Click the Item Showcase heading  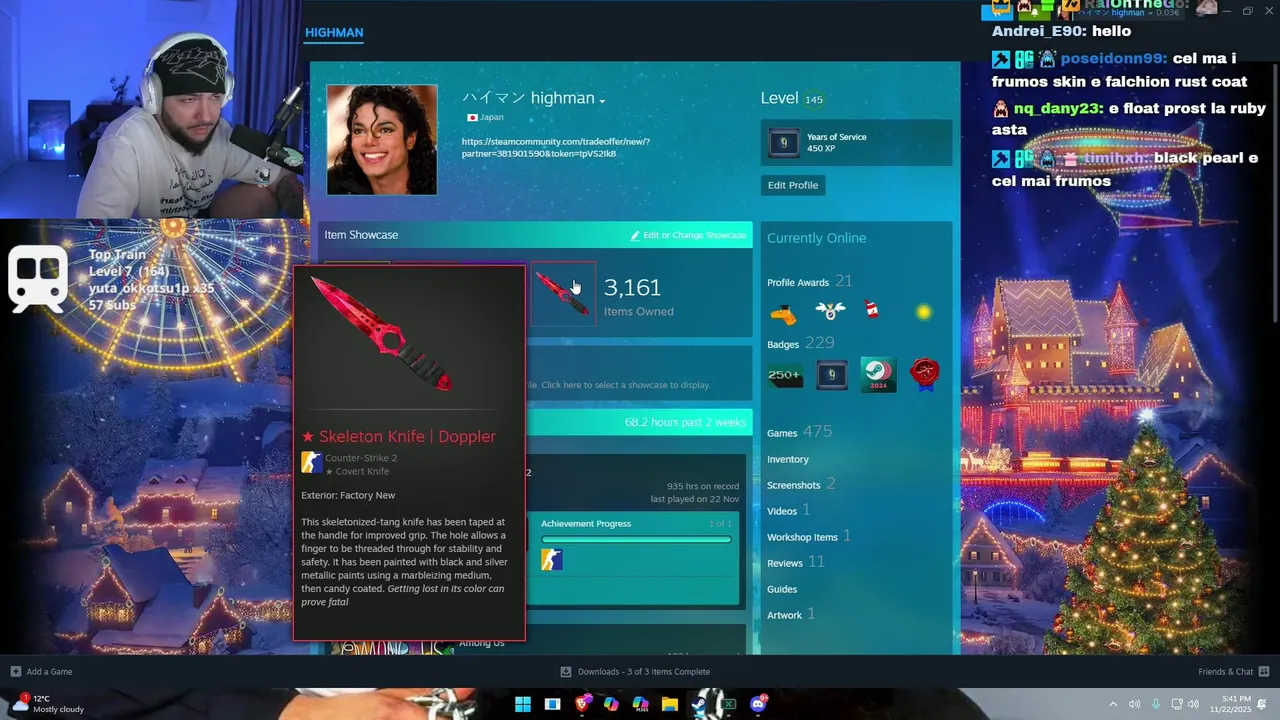(361, 235)
